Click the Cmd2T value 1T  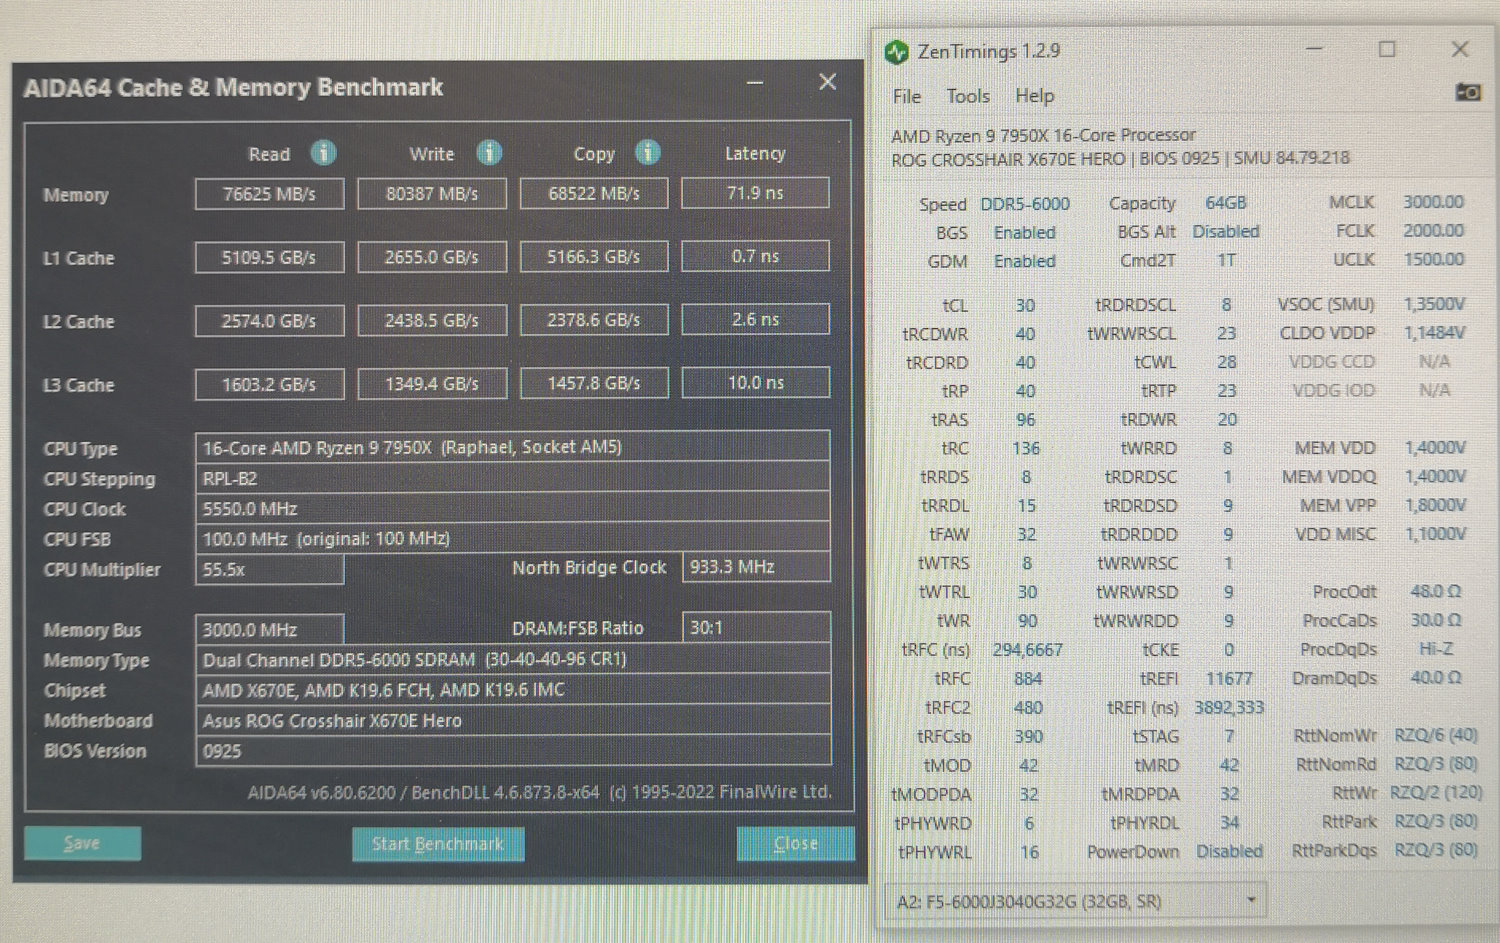1227,260
